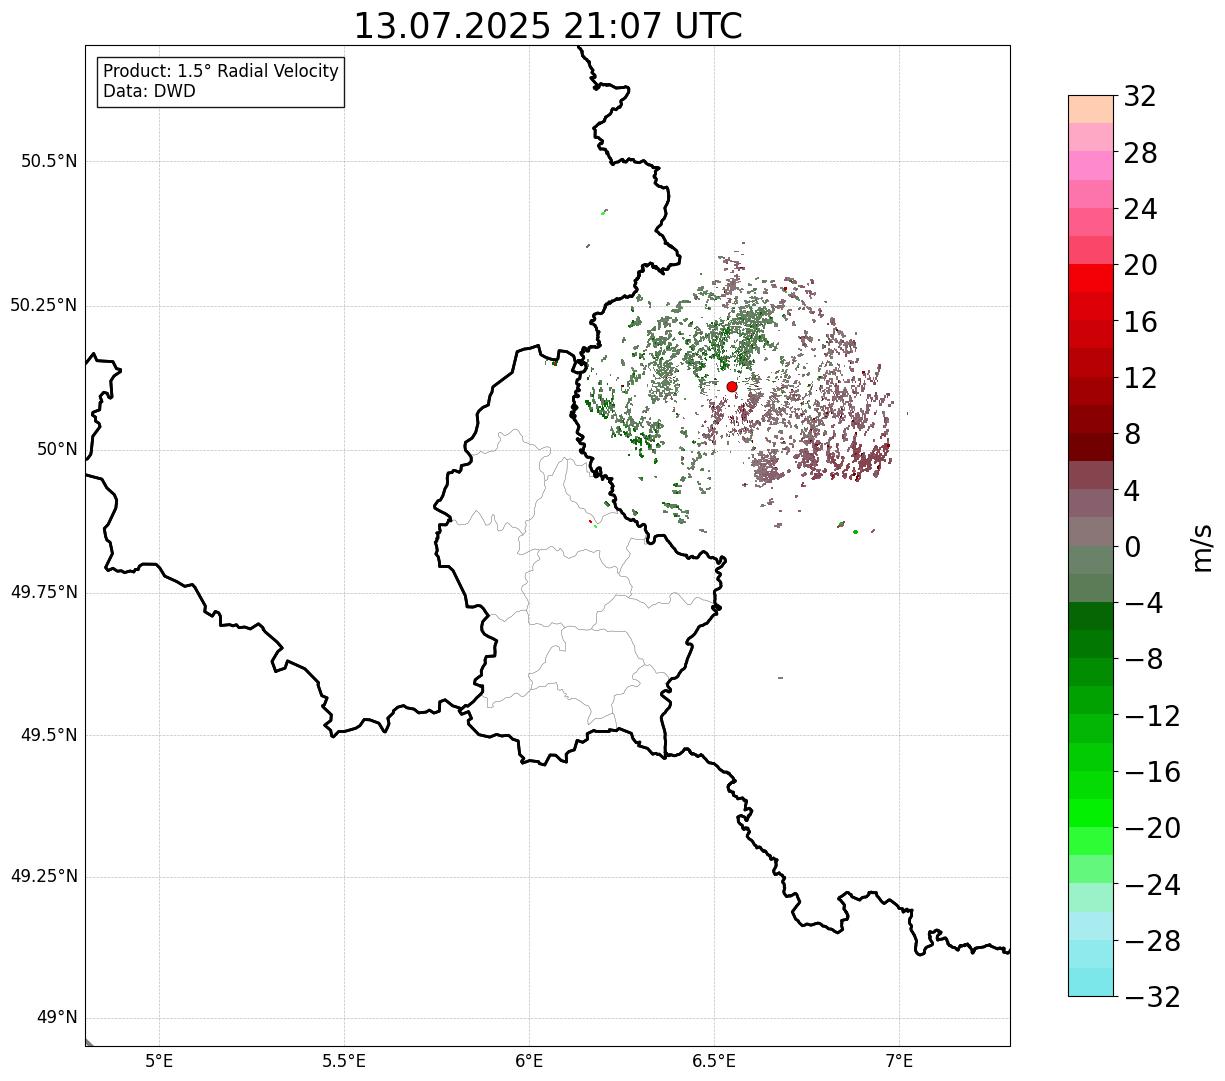Viewport: 1225px width, 1081px height.
Task: Click the colorbar tick label 16
Action: click(x=1140, y=322)
